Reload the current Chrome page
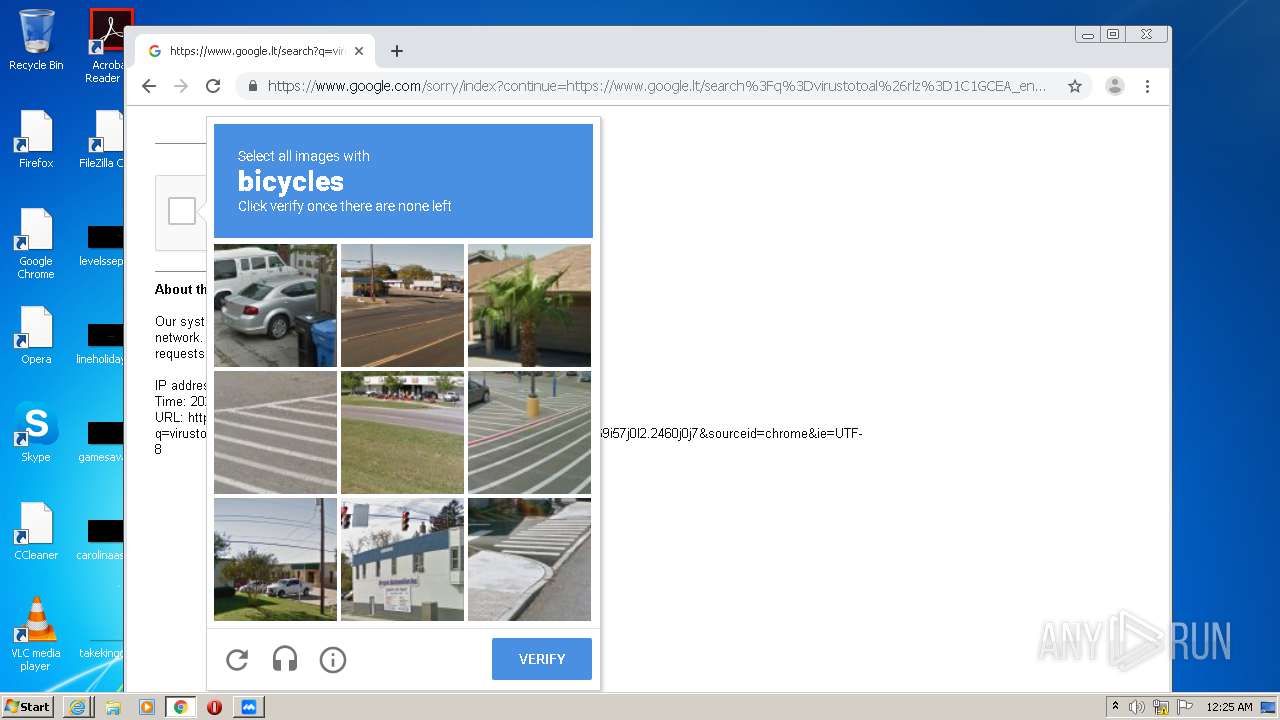The width and height of the screenshot is (1280, 720). coord(213,86)
